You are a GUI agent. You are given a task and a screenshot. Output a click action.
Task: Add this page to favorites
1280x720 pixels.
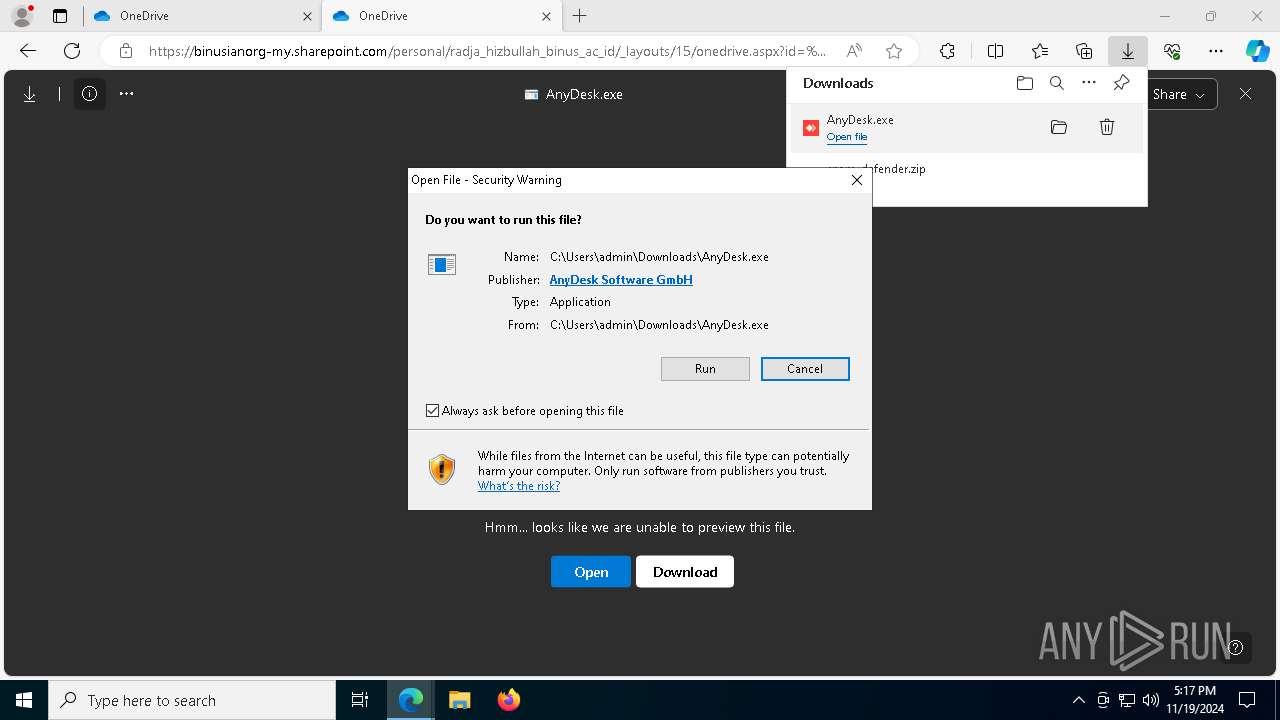coord(894,51)
